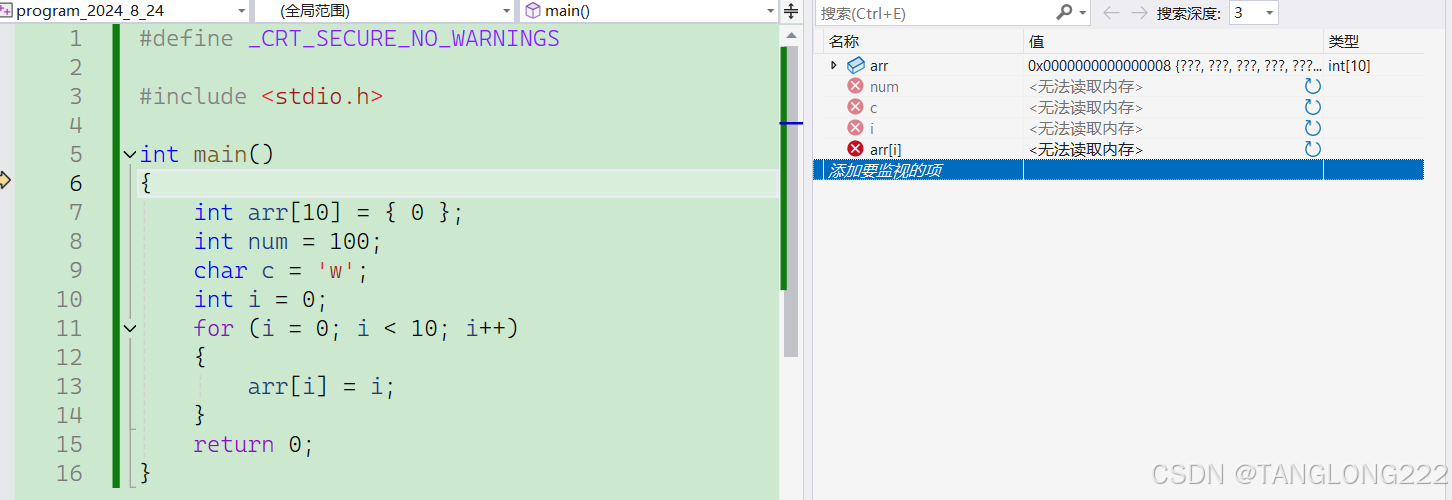
Task: Click the error icon beside c
Action: coord(855,107)
